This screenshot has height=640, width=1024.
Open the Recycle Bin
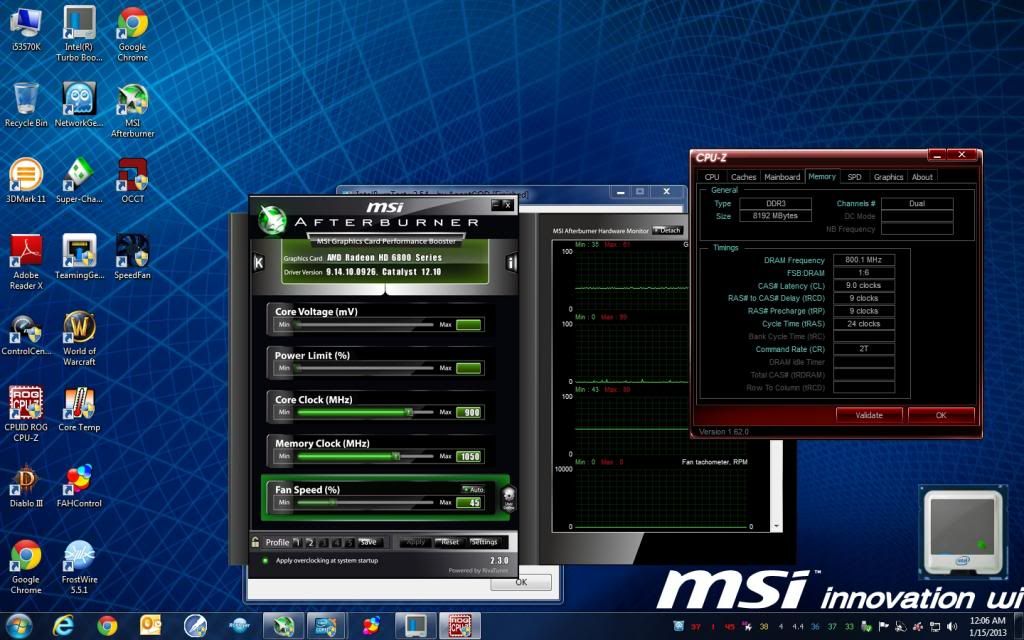point(25,104)
